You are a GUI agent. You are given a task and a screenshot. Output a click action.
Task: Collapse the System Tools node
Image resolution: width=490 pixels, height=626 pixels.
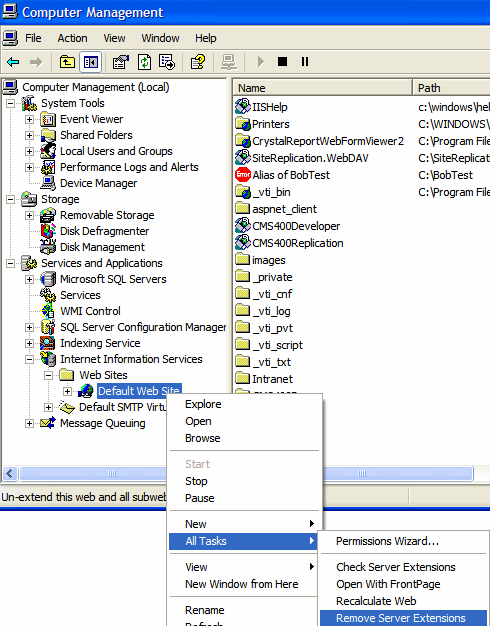click(10, 103)
